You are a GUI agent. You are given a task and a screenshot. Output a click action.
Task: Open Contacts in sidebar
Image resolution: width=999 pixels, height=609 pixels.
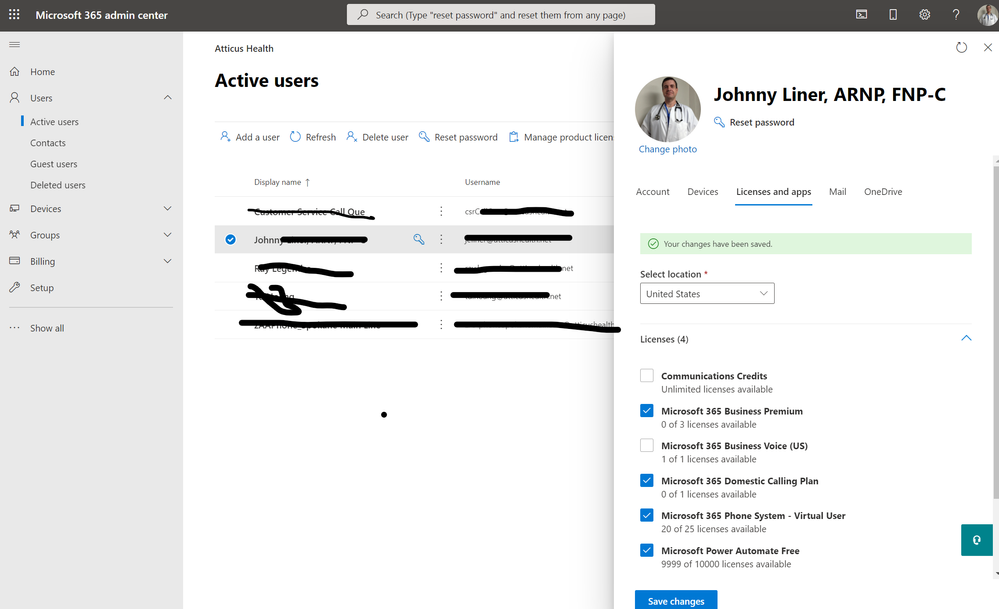pyautogui.click(x=48, y=143)
